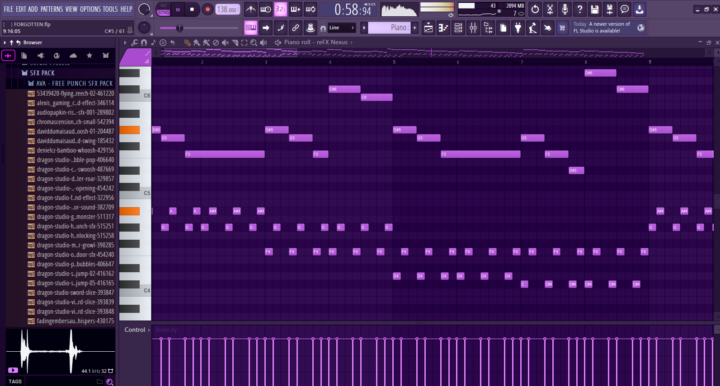Enable the record button

[x=208, y=9]
